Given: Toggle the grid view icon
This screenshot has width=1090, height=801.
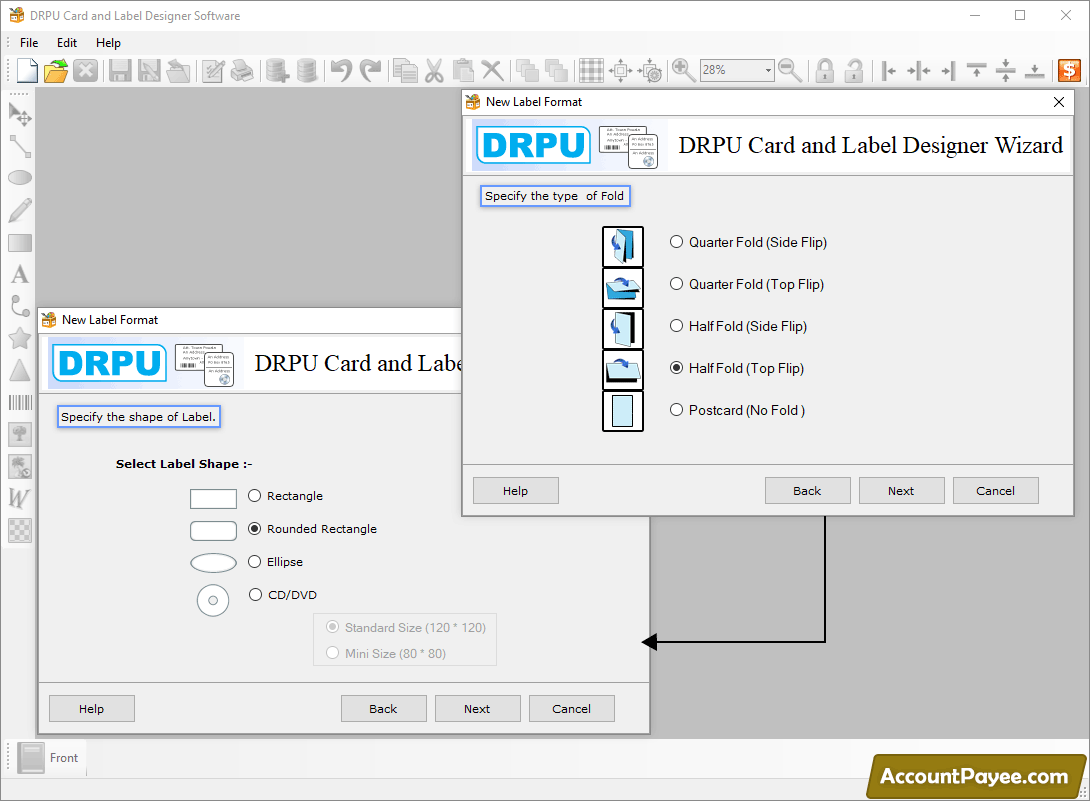Looking at the screenshot, I should 592,70.
